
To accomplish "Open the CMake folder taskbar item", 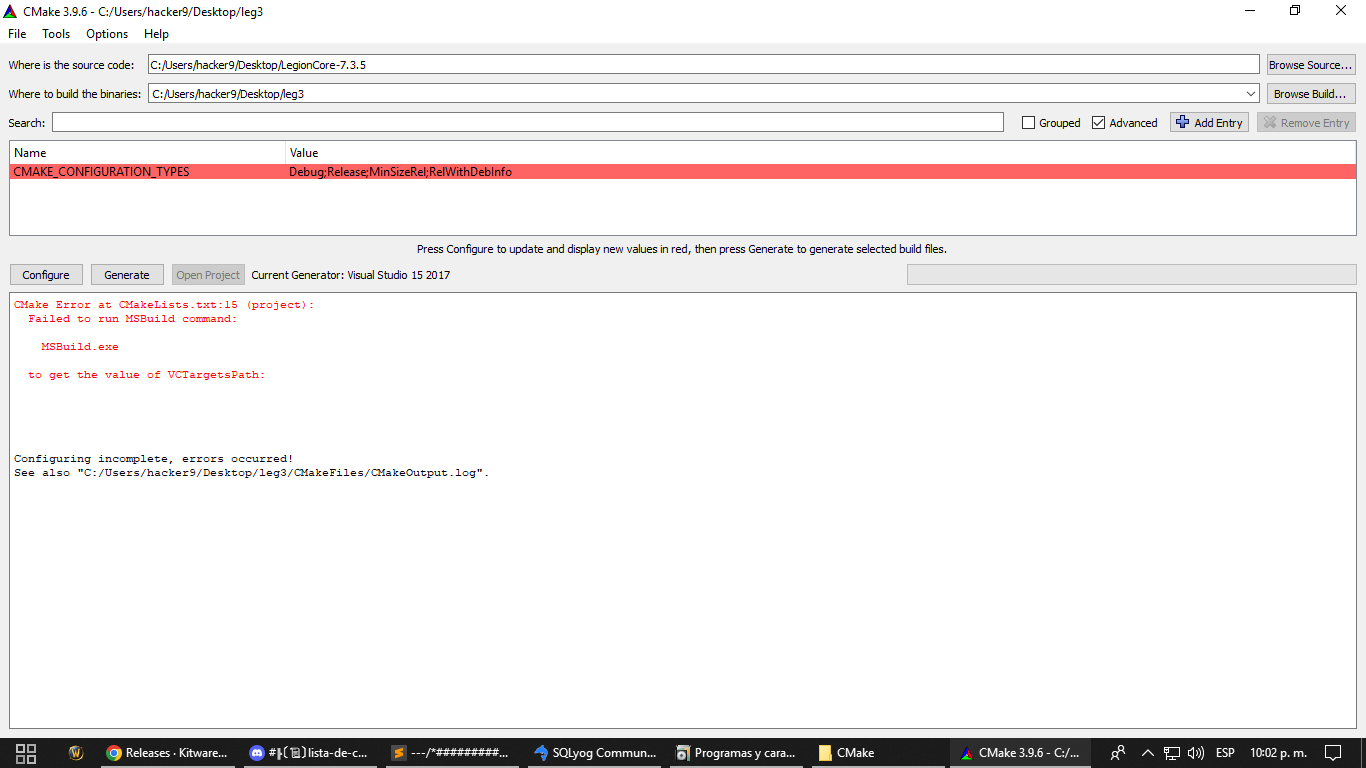I will coord(878,753).
